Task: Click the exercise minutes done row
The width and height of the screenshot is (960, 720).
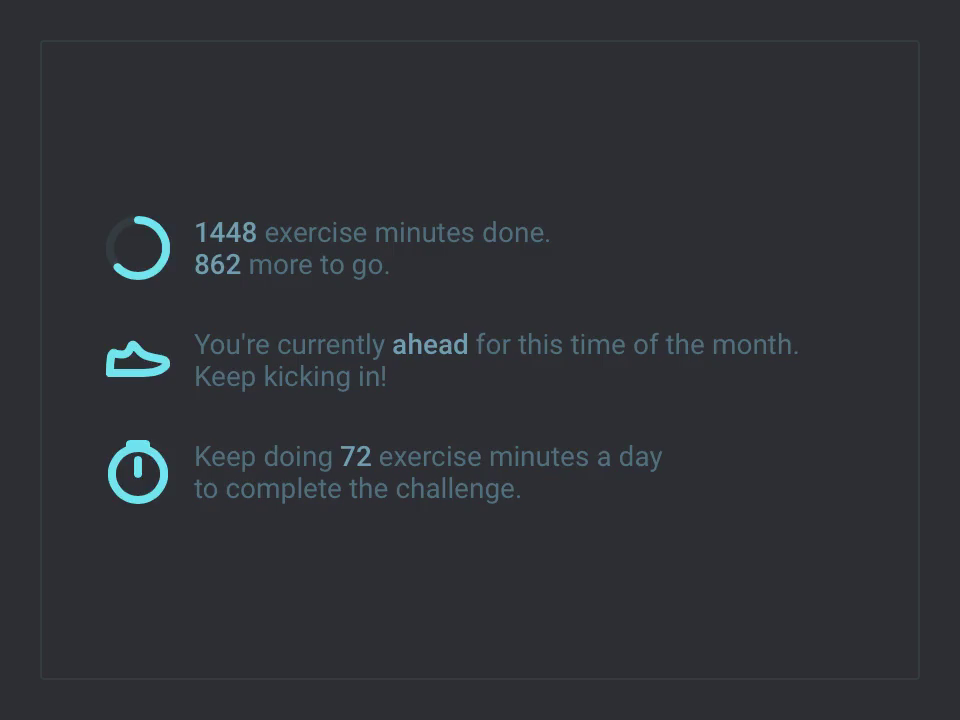Action: pos(372,232)
